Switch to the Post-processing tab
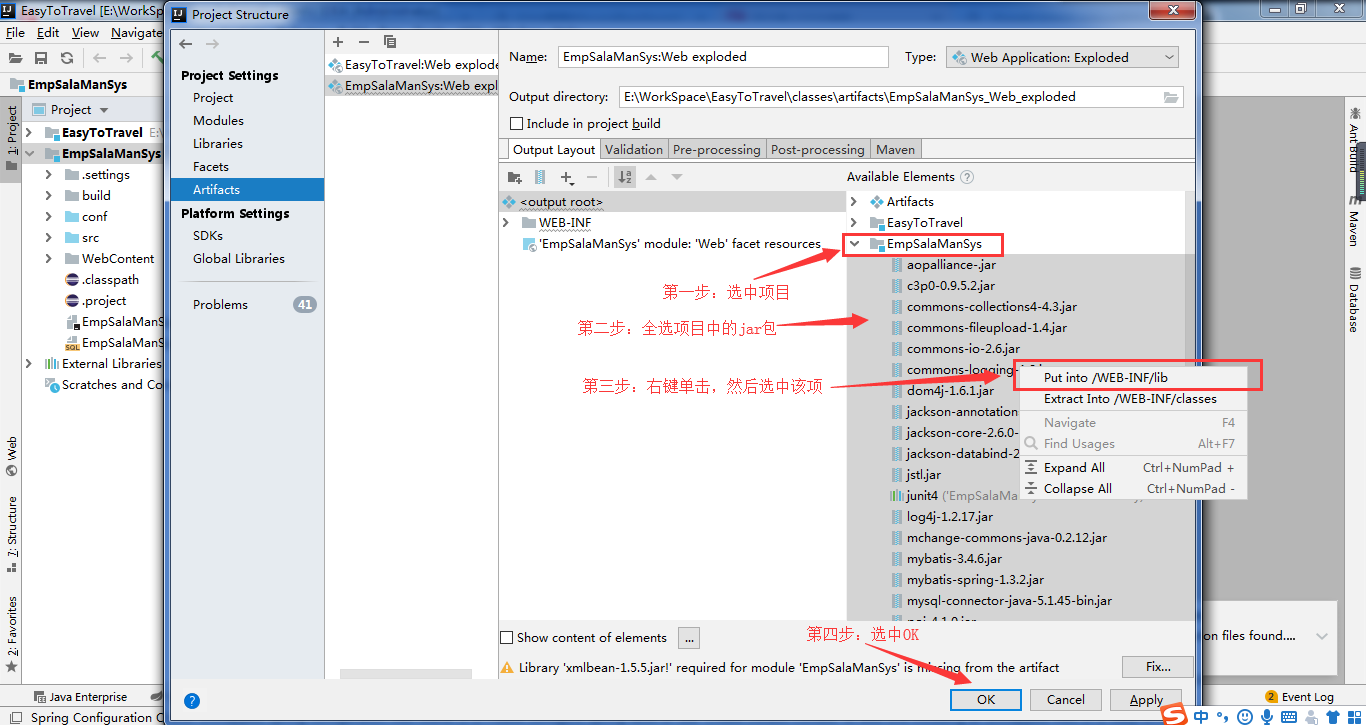1366x725 pixels. [x=817, y=150]
